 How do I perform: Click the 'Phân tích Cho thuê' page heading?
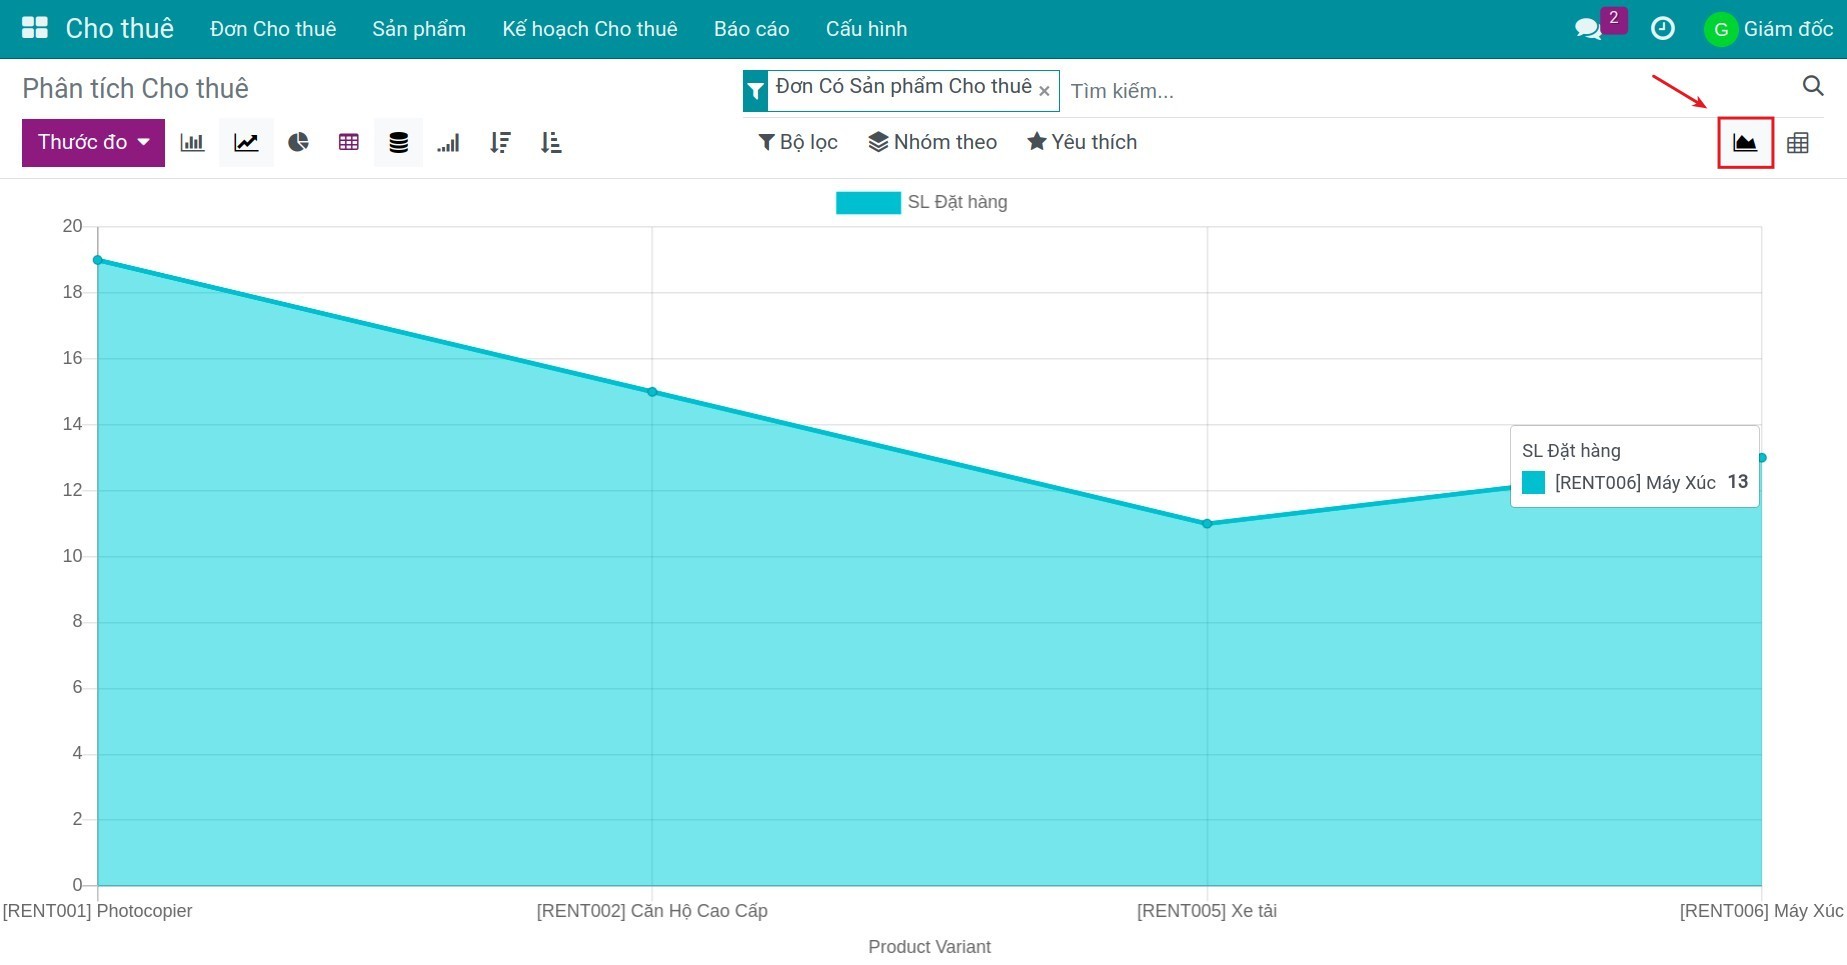coord(135,88)
